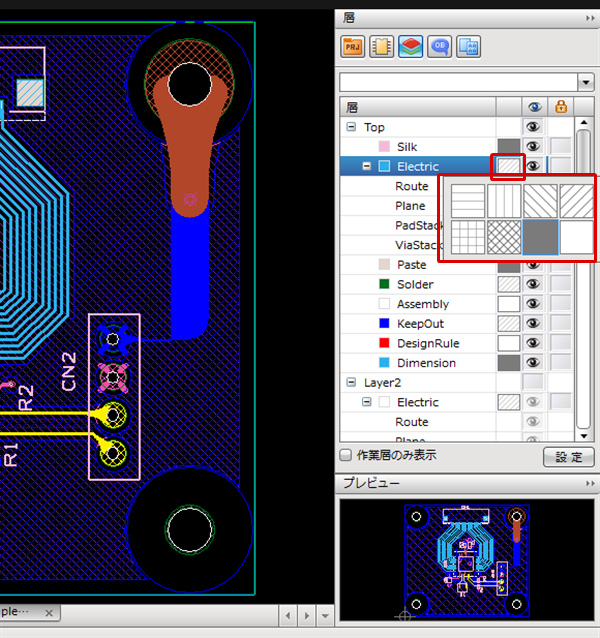Click the 設定 settings button
The height and width of the screenshot is (638, 600).
click(x=569, y=457)
